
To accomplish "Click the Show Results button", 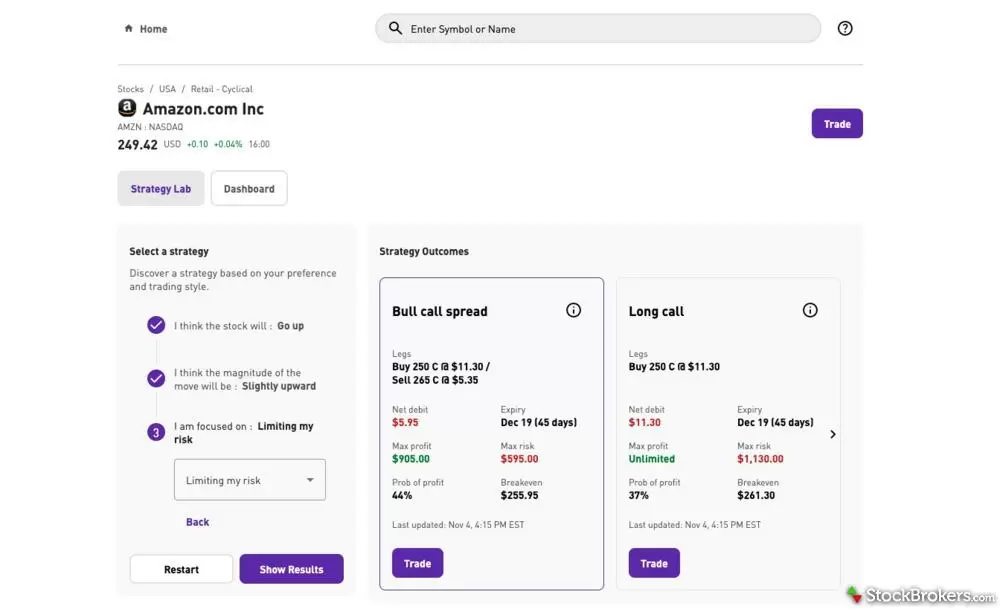I will [291, 568].
